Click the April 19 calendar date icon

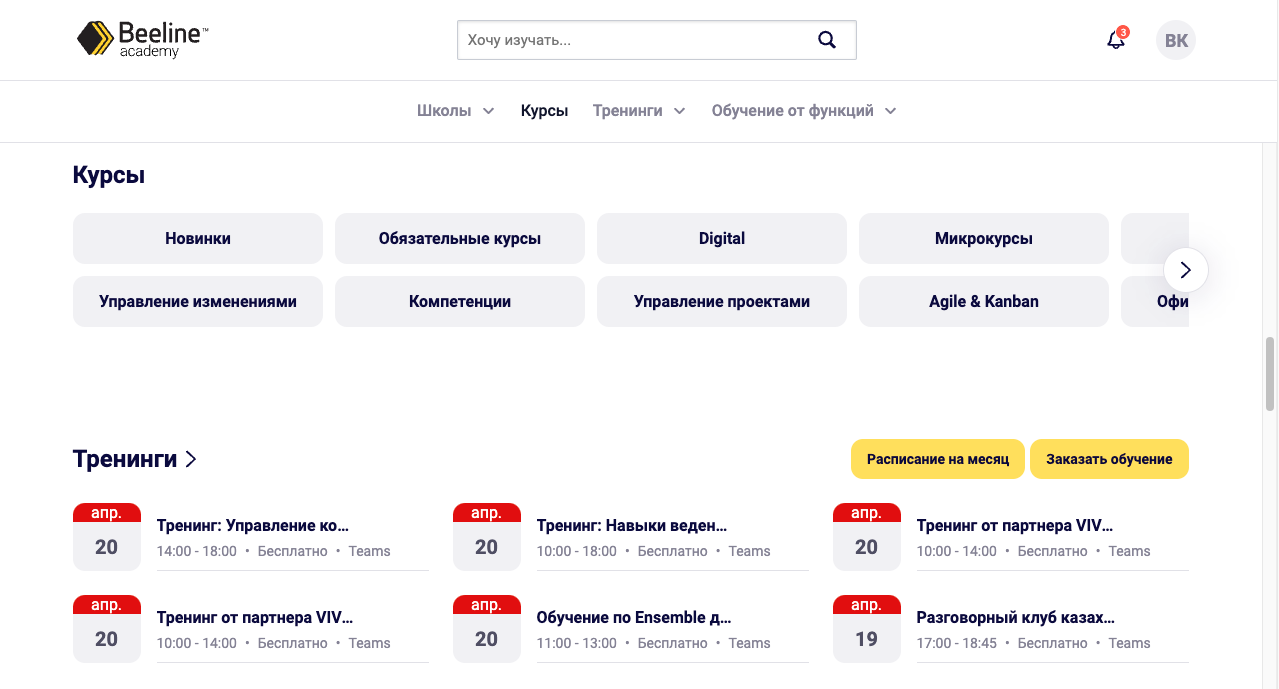[866, 629]
